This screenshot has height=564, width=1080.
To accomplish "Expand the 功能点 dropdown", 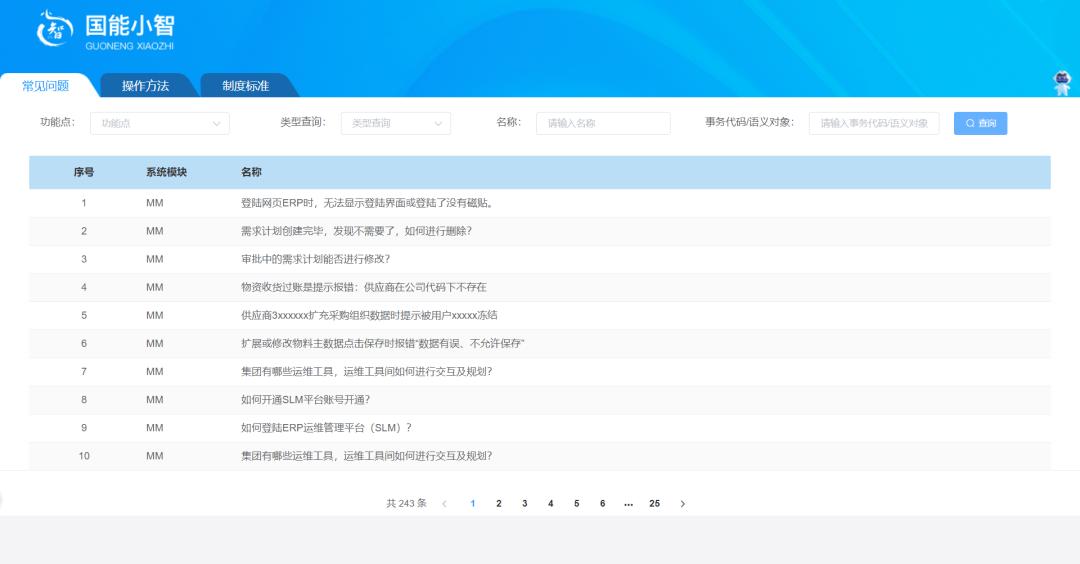I will (x=160, y=123).
